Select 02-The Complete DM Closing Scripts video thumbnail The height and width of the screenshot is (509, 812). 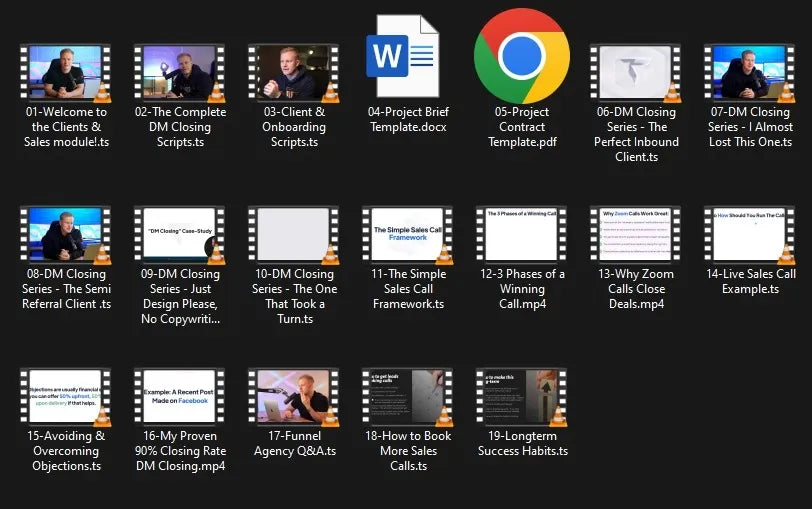click(x=179, y=73)
